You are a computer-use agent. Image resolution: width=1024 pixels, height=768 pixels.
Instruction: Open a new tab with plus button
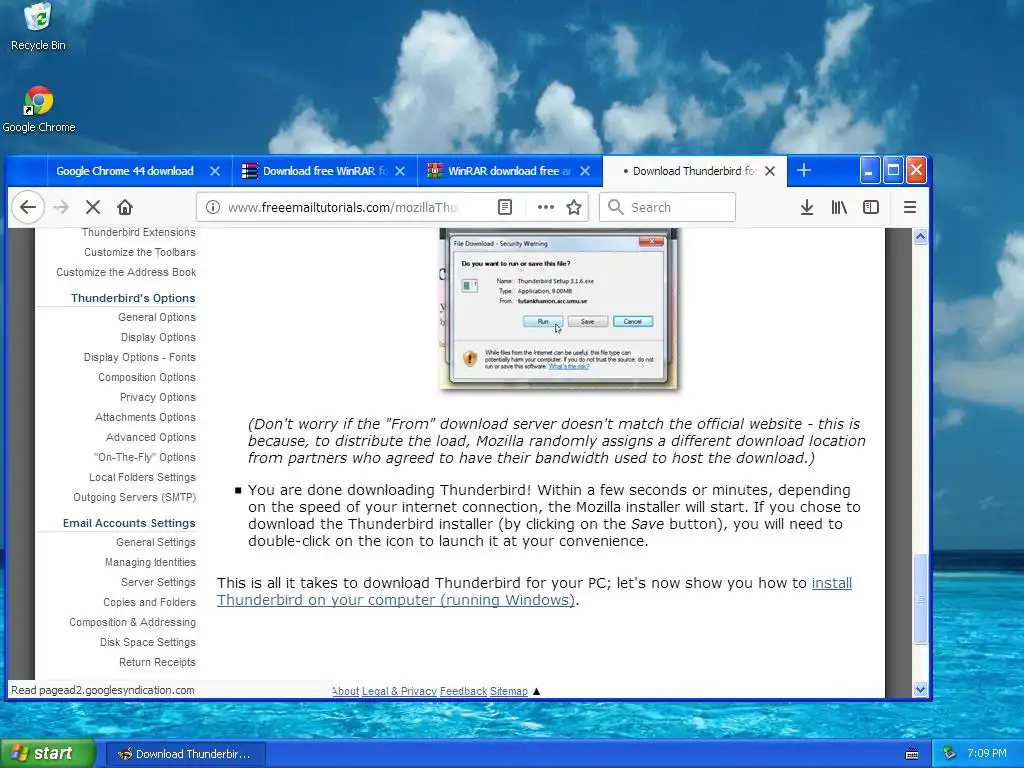tap(804, 170)
